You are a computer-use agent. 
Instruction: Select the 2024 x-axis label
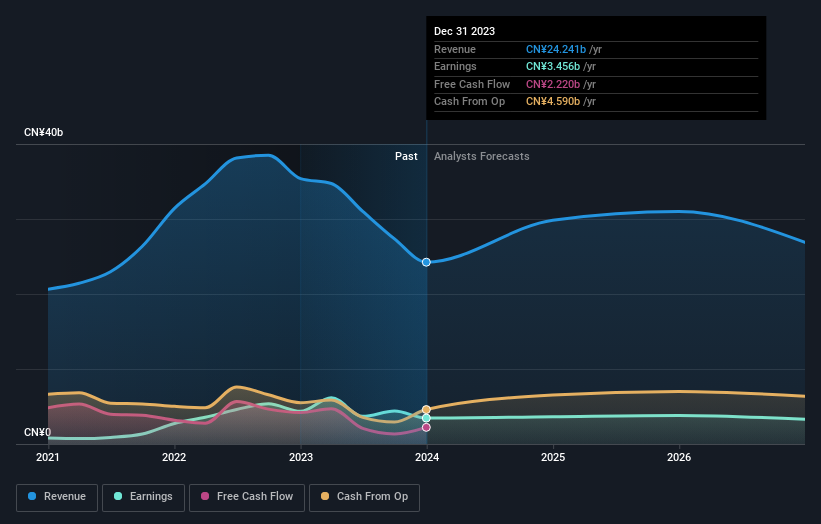[x=427, y=457]
